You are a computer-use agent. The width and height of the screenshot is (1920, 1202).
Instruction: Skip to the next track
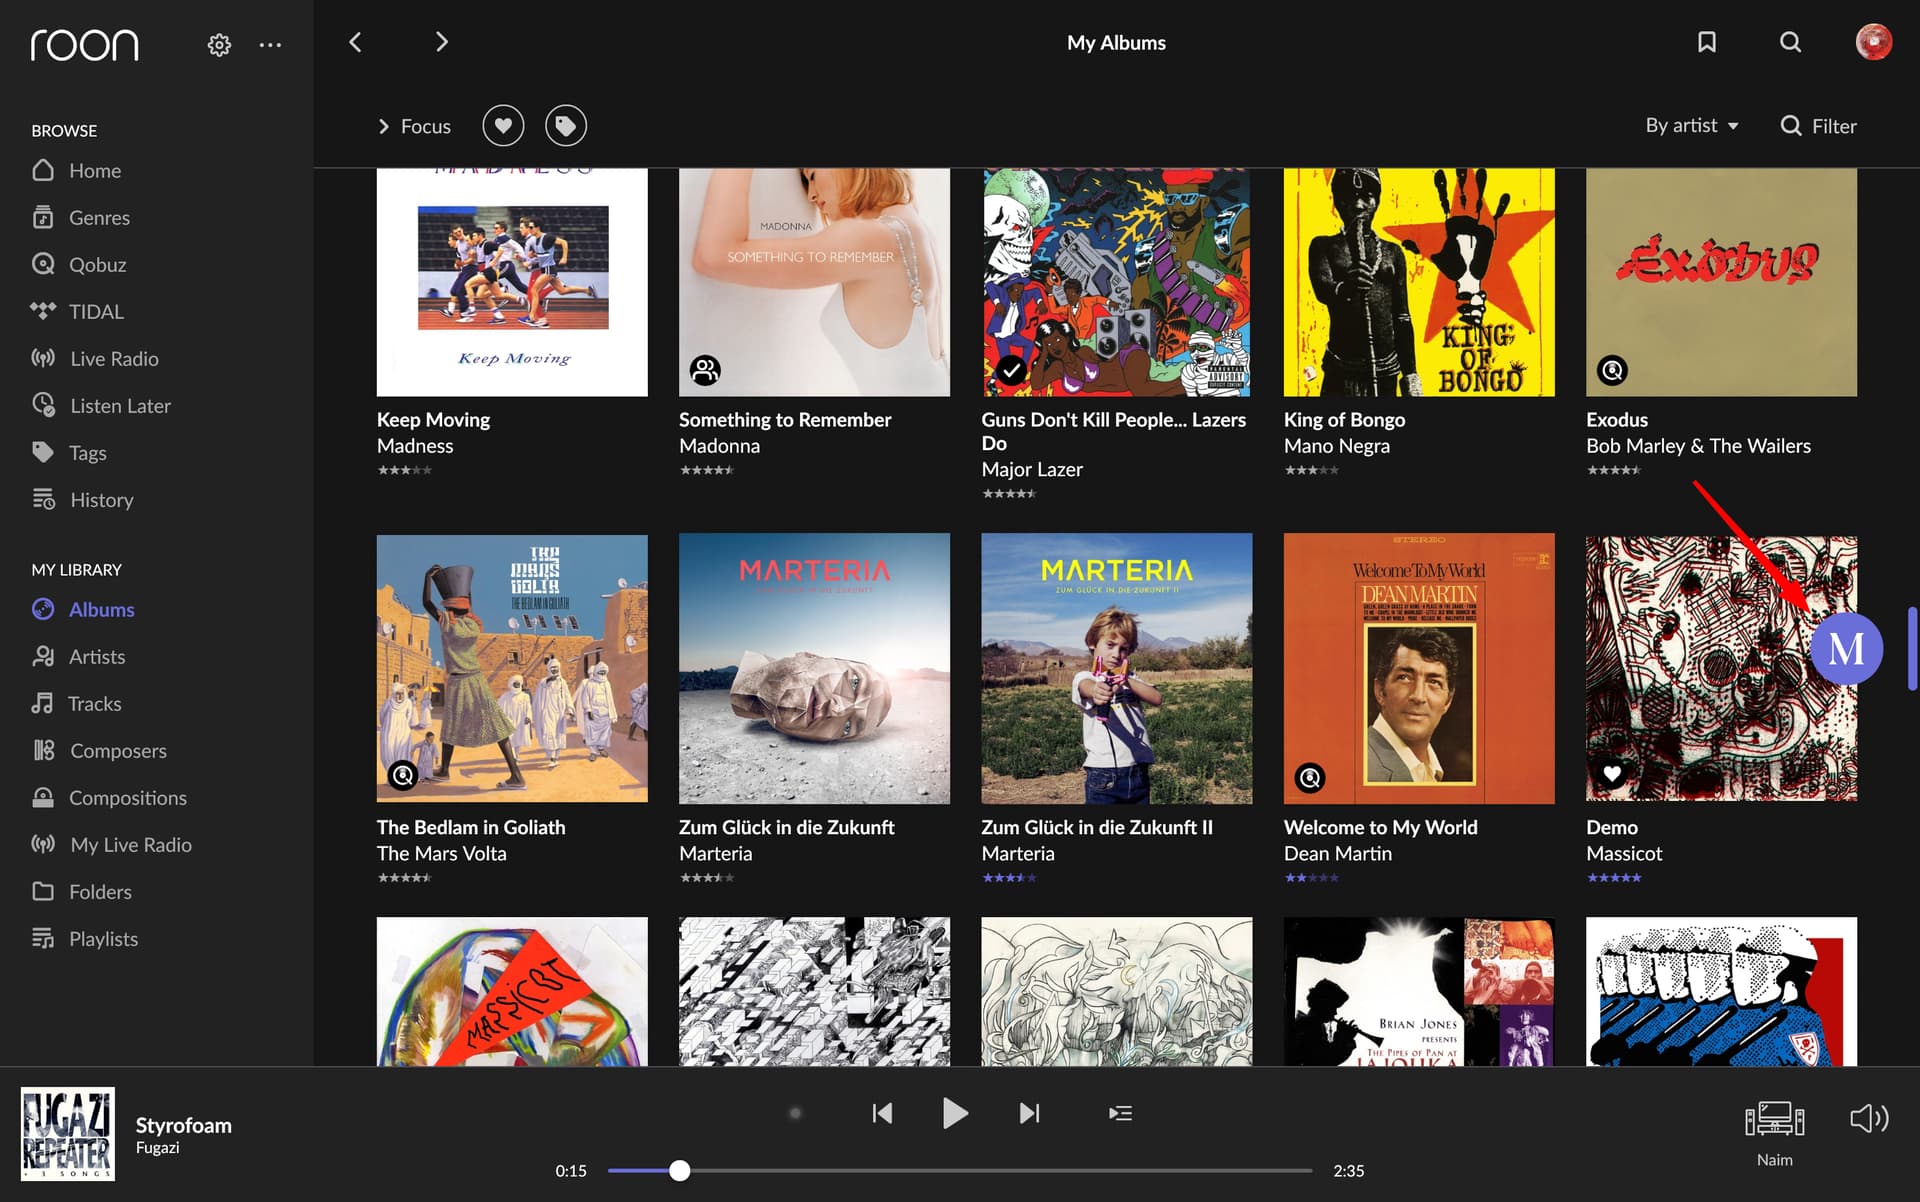coord(1029,1113)
